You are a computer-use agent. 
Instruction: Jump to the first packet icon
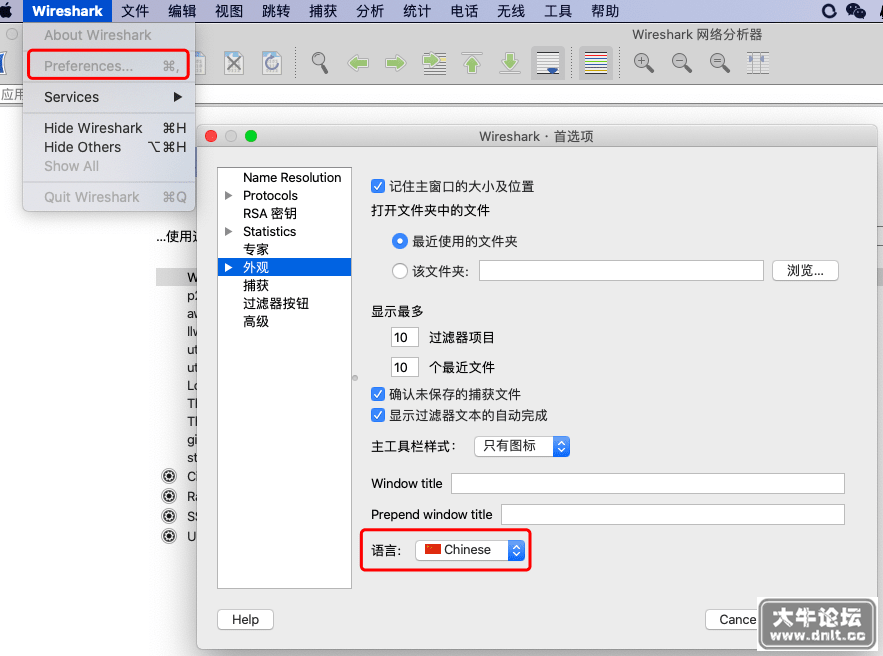472,63
